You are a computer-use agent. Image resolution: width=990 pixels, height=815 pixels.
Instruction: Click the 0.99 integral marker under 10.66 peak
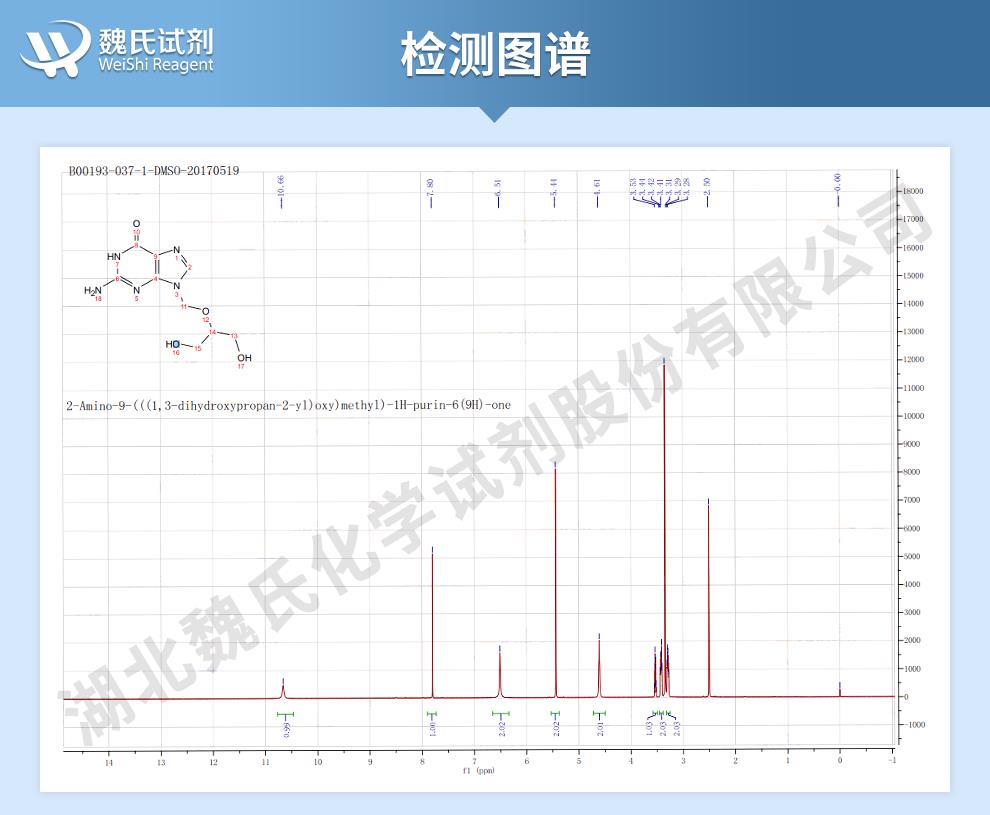coord(285,727)
